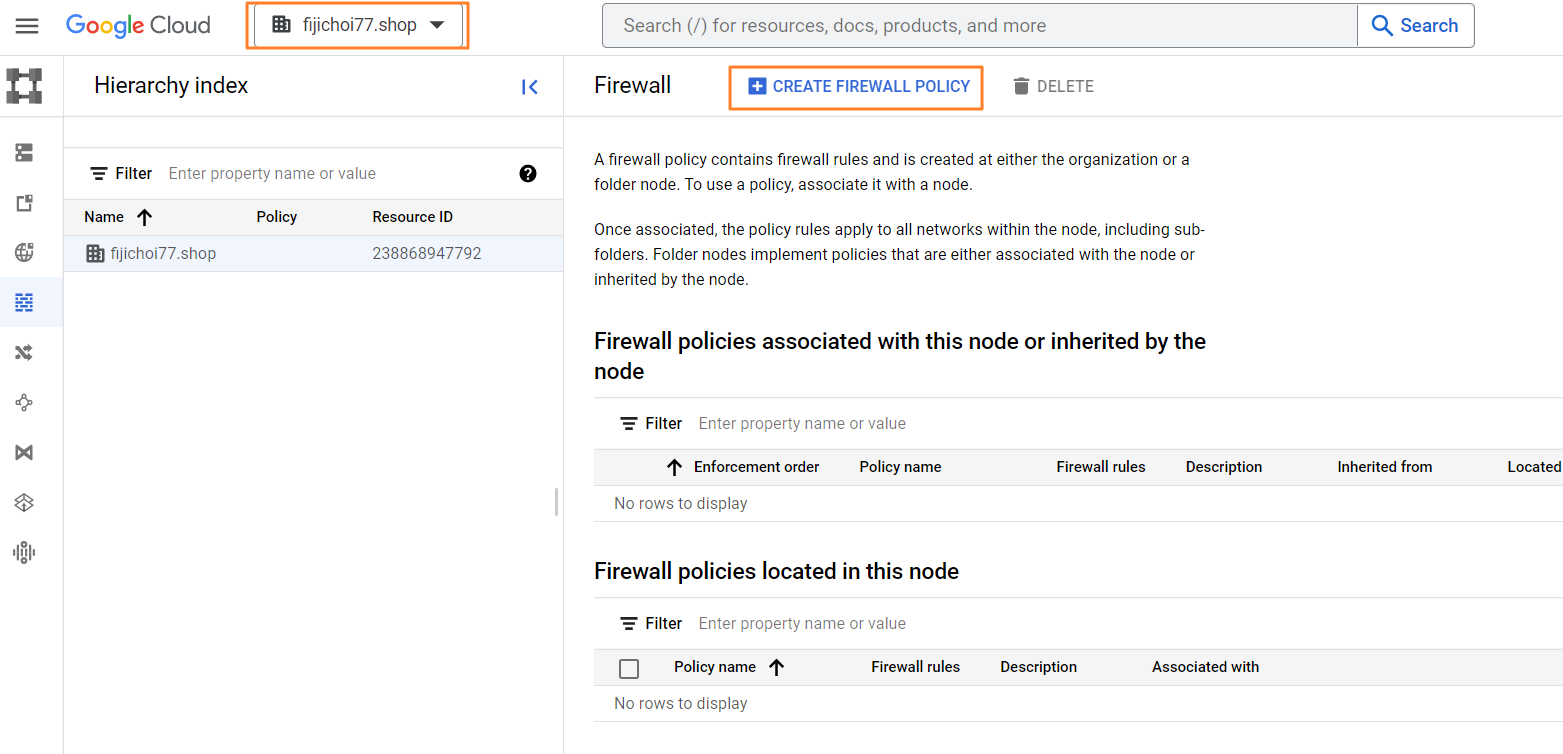Click CREATE FIREWALL POLICY button
The image size is (1563, 754).
click(857, 87)
